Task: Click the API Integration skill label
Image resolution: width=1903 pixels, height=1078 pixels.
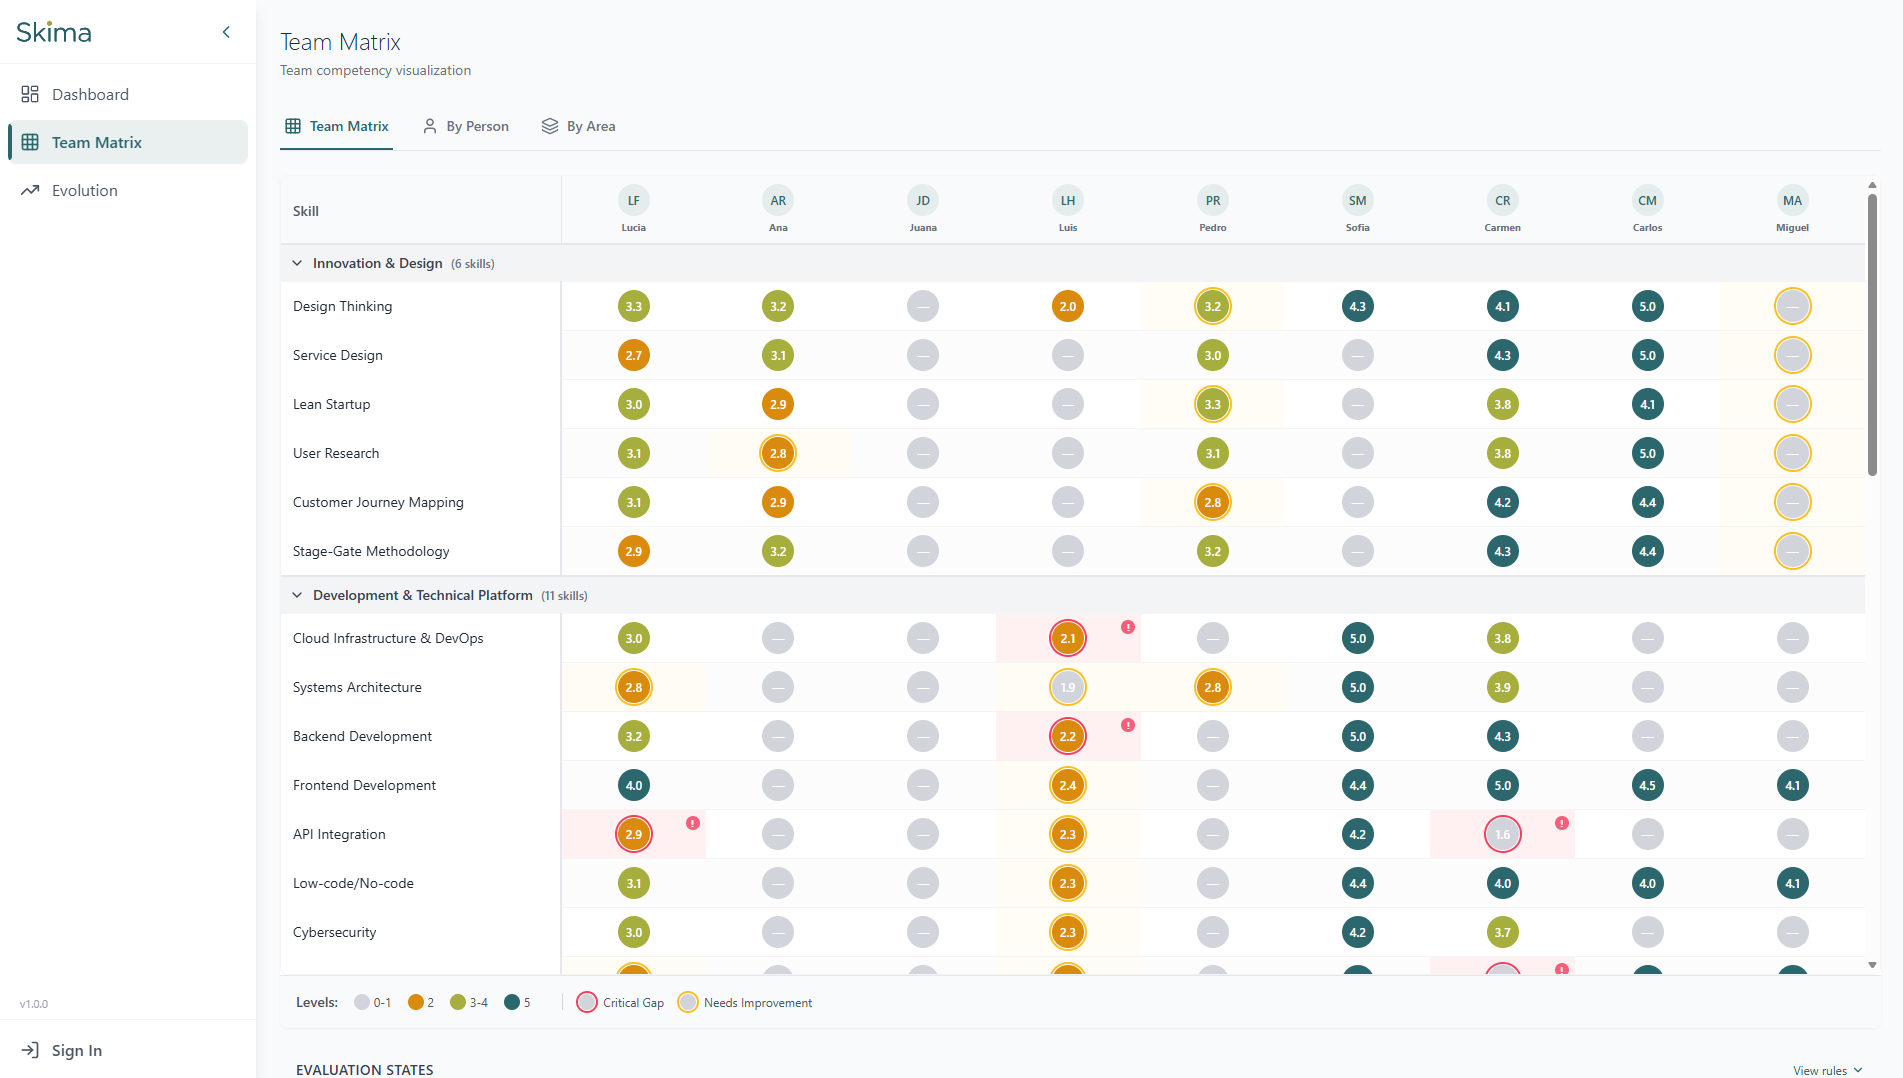Action: (x=339, y=834)
